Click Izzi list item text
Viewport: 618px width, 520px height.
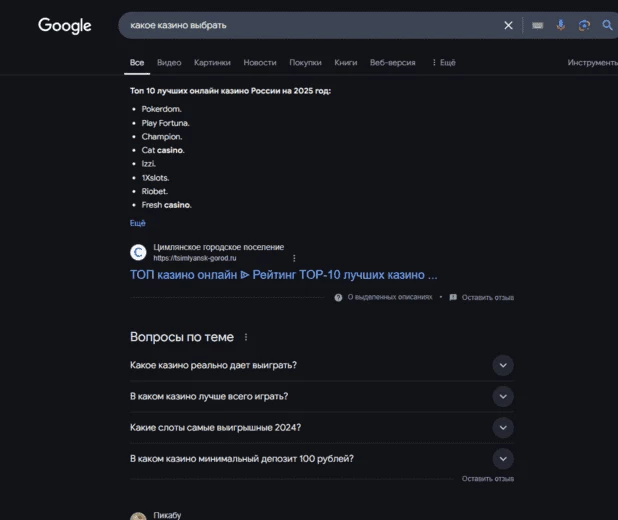[x=149, y=164]
